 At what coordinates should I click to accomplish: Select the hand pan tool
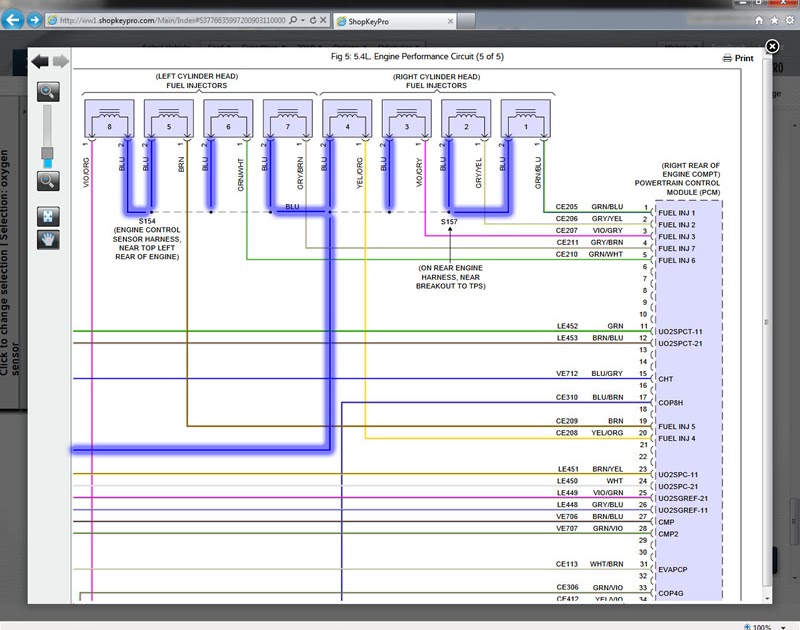[48, 239]
